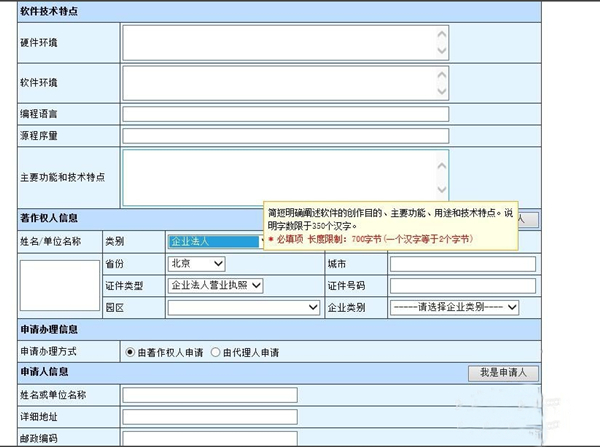
Task: Click the 详细地址 text field
Action: tap(210, 416)
